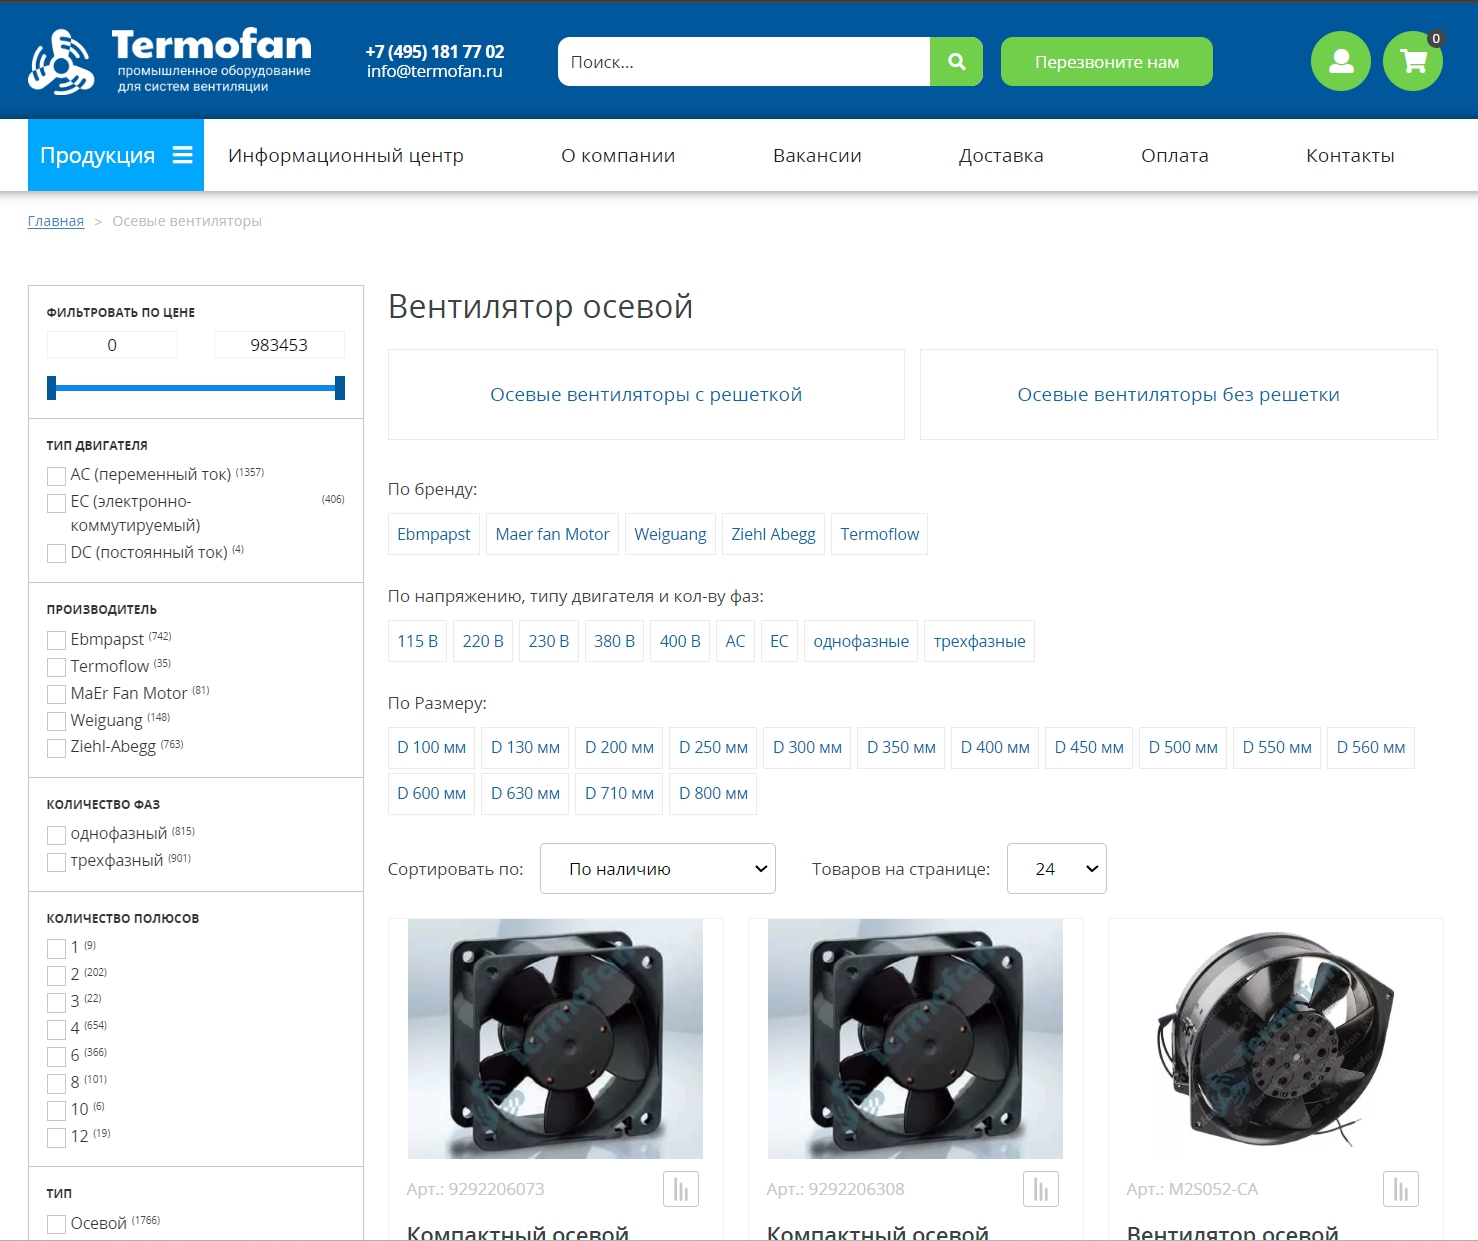Viewport: 1478px width, 1241px height.
Task: Check EC (электронно-коммутируемый) motor type
Action: pos(56,502)
